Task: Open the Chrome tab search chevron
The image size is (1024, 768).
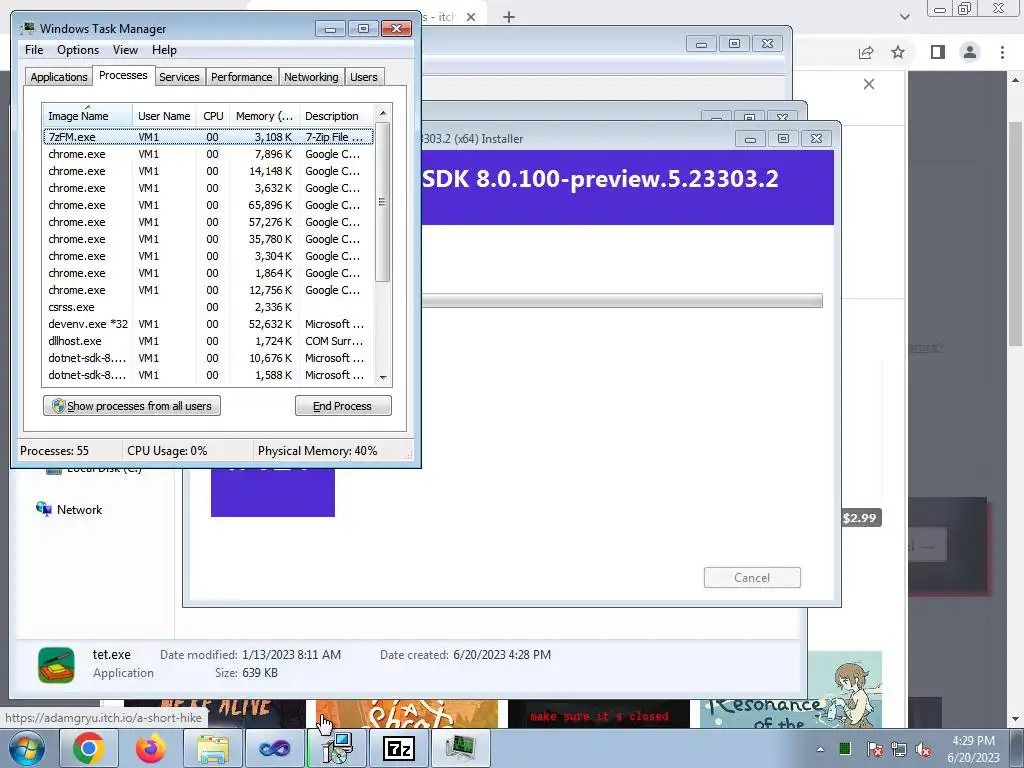Action: 904,17
